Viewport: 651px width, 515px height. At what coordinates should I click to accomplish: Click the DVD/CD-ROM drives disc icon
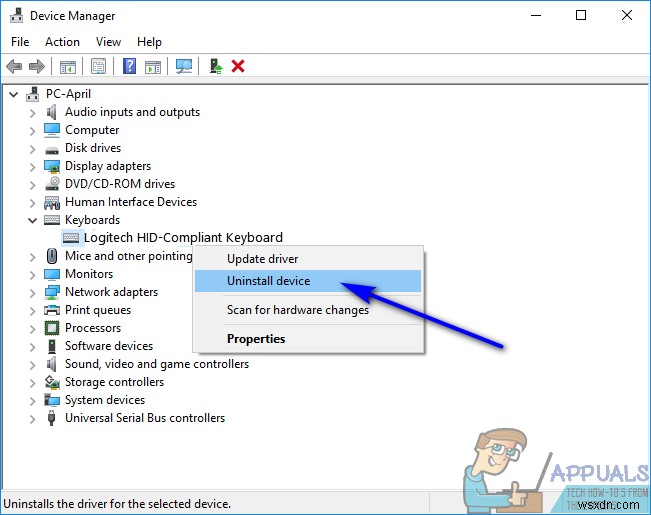click(x=52, y=184)
